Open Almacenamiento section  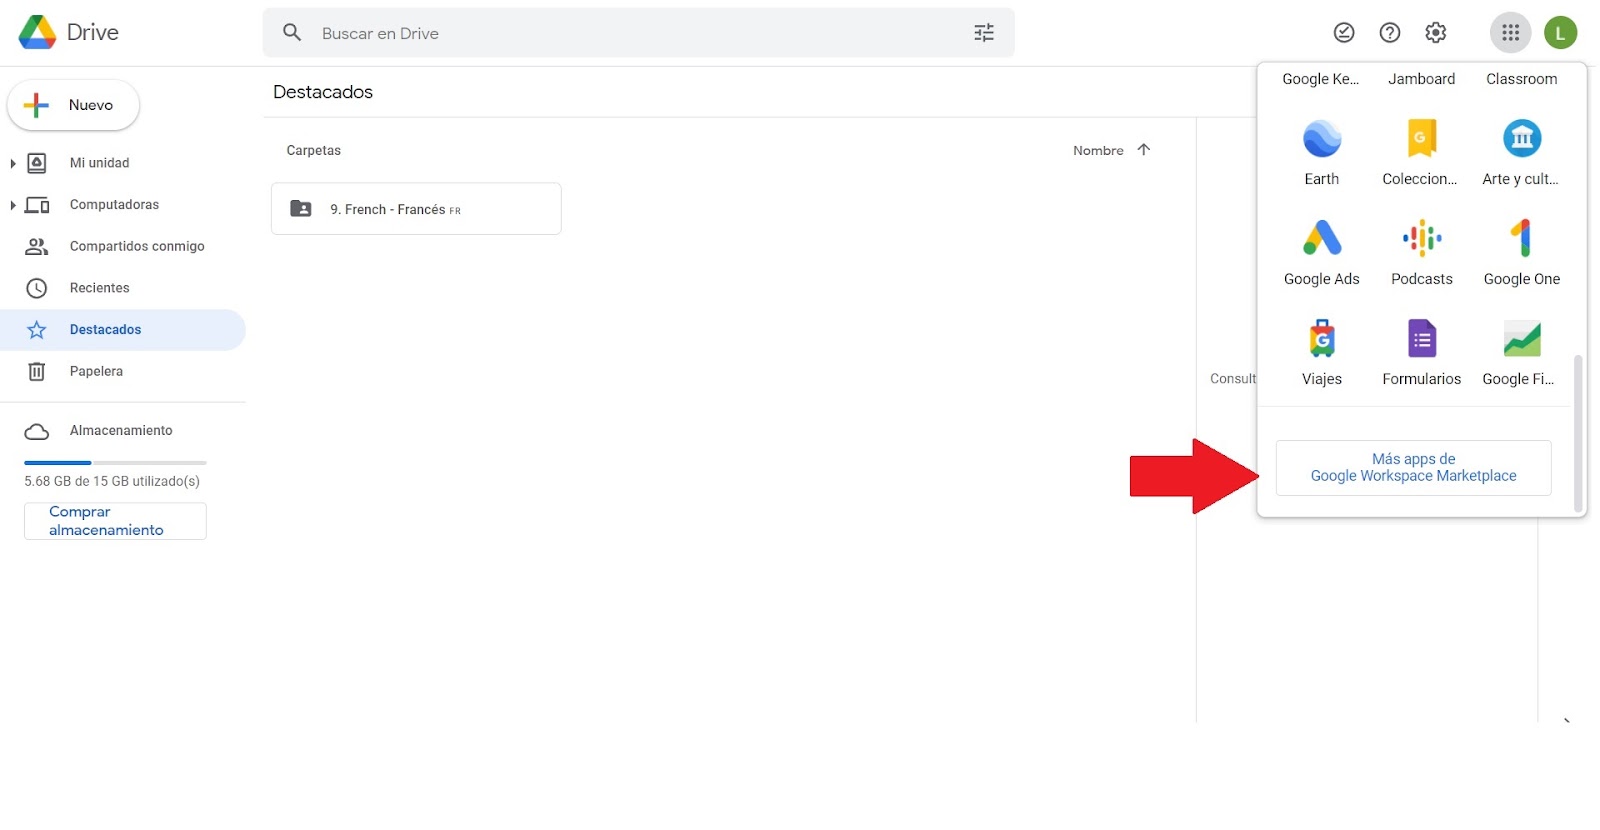tap(122, 431)
